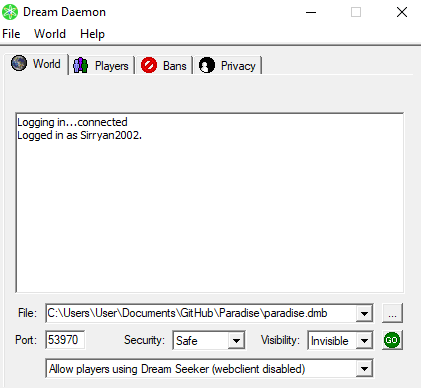The height and width of the screenshot is (388, 421).
Task: Open the World menu in menu bar
Action: pyautogui.click(x=50, y=34)
